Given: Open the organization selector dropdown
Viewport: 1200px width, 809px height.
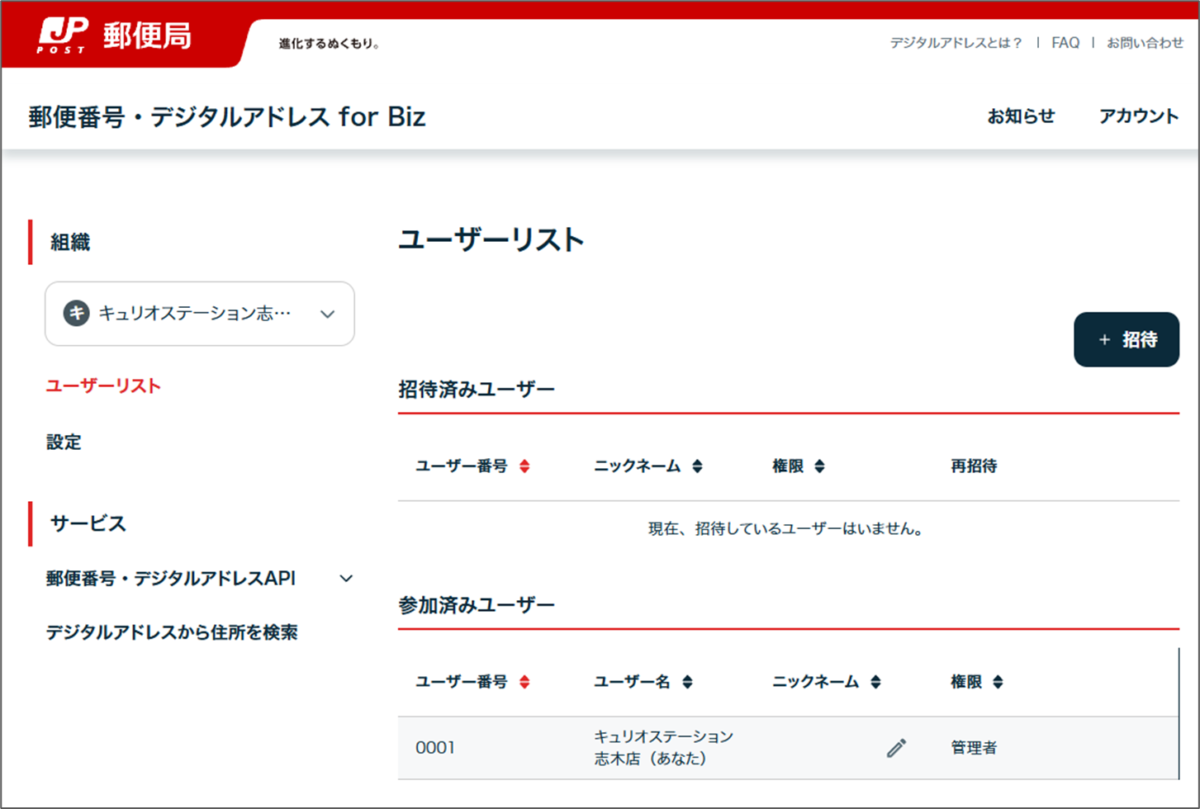Looking at the screenshot, I should tap(200, 313).
